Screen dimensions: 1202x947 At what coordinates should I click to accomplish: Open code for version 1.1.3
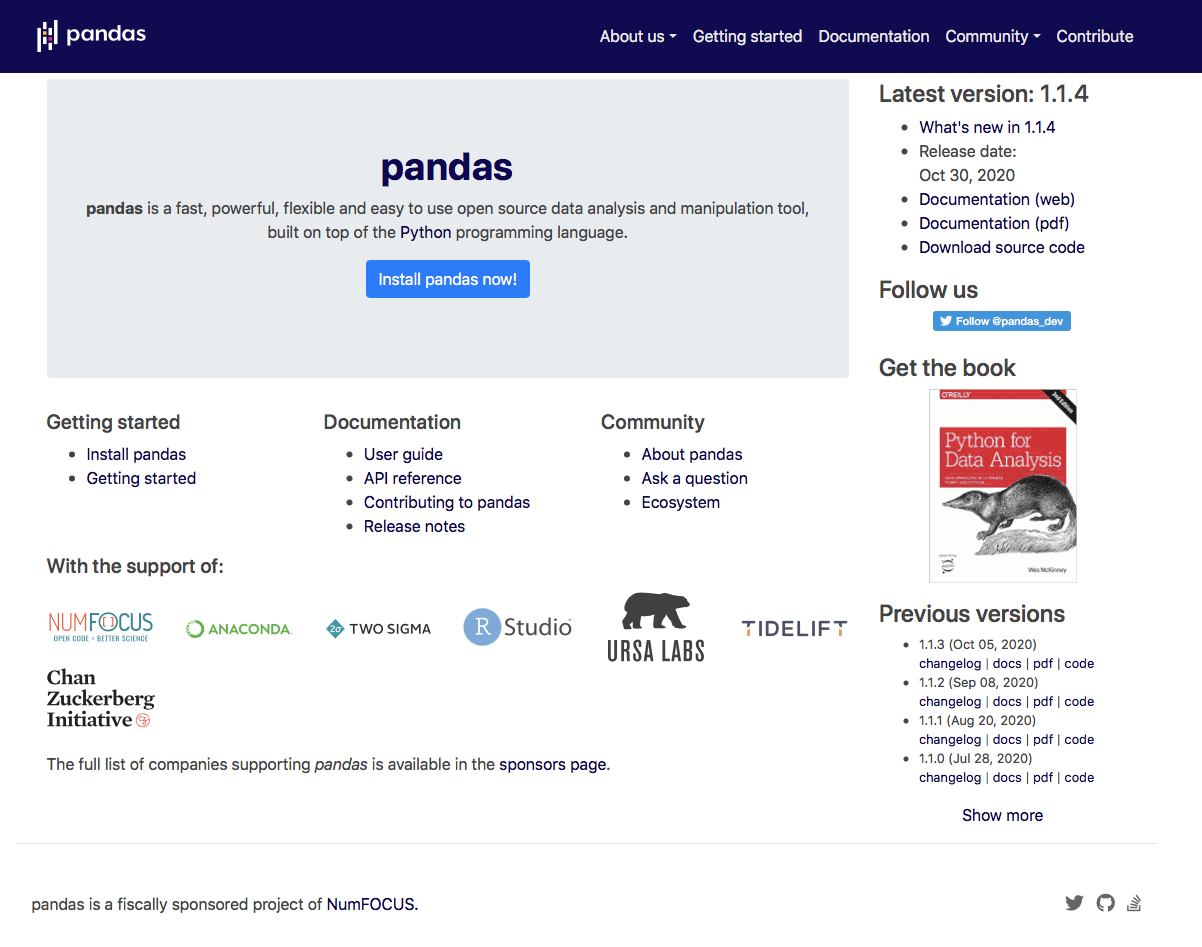(1079, 663)
